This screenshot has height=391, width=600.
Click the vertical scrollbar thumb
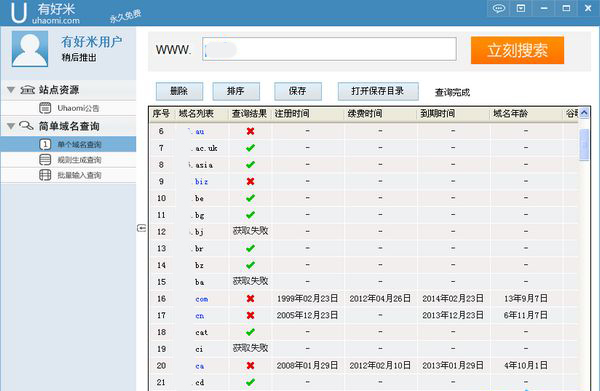pyautogui.click(x=584, y=145)
